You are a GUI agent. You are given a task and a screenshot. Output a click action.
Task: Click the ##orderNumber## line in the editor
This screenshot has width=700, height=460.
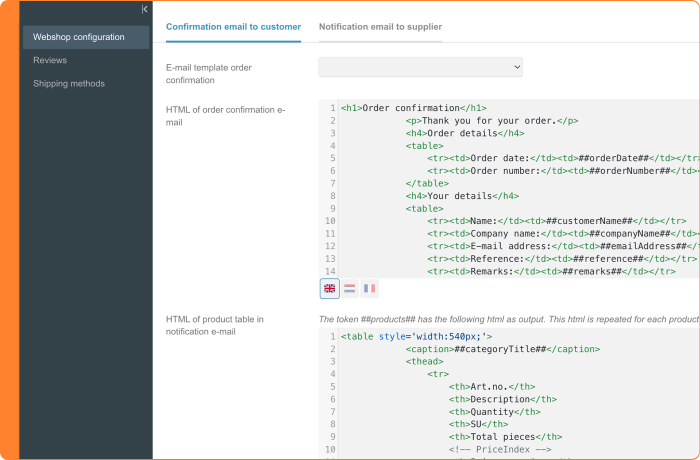click(x=562, y=171)
